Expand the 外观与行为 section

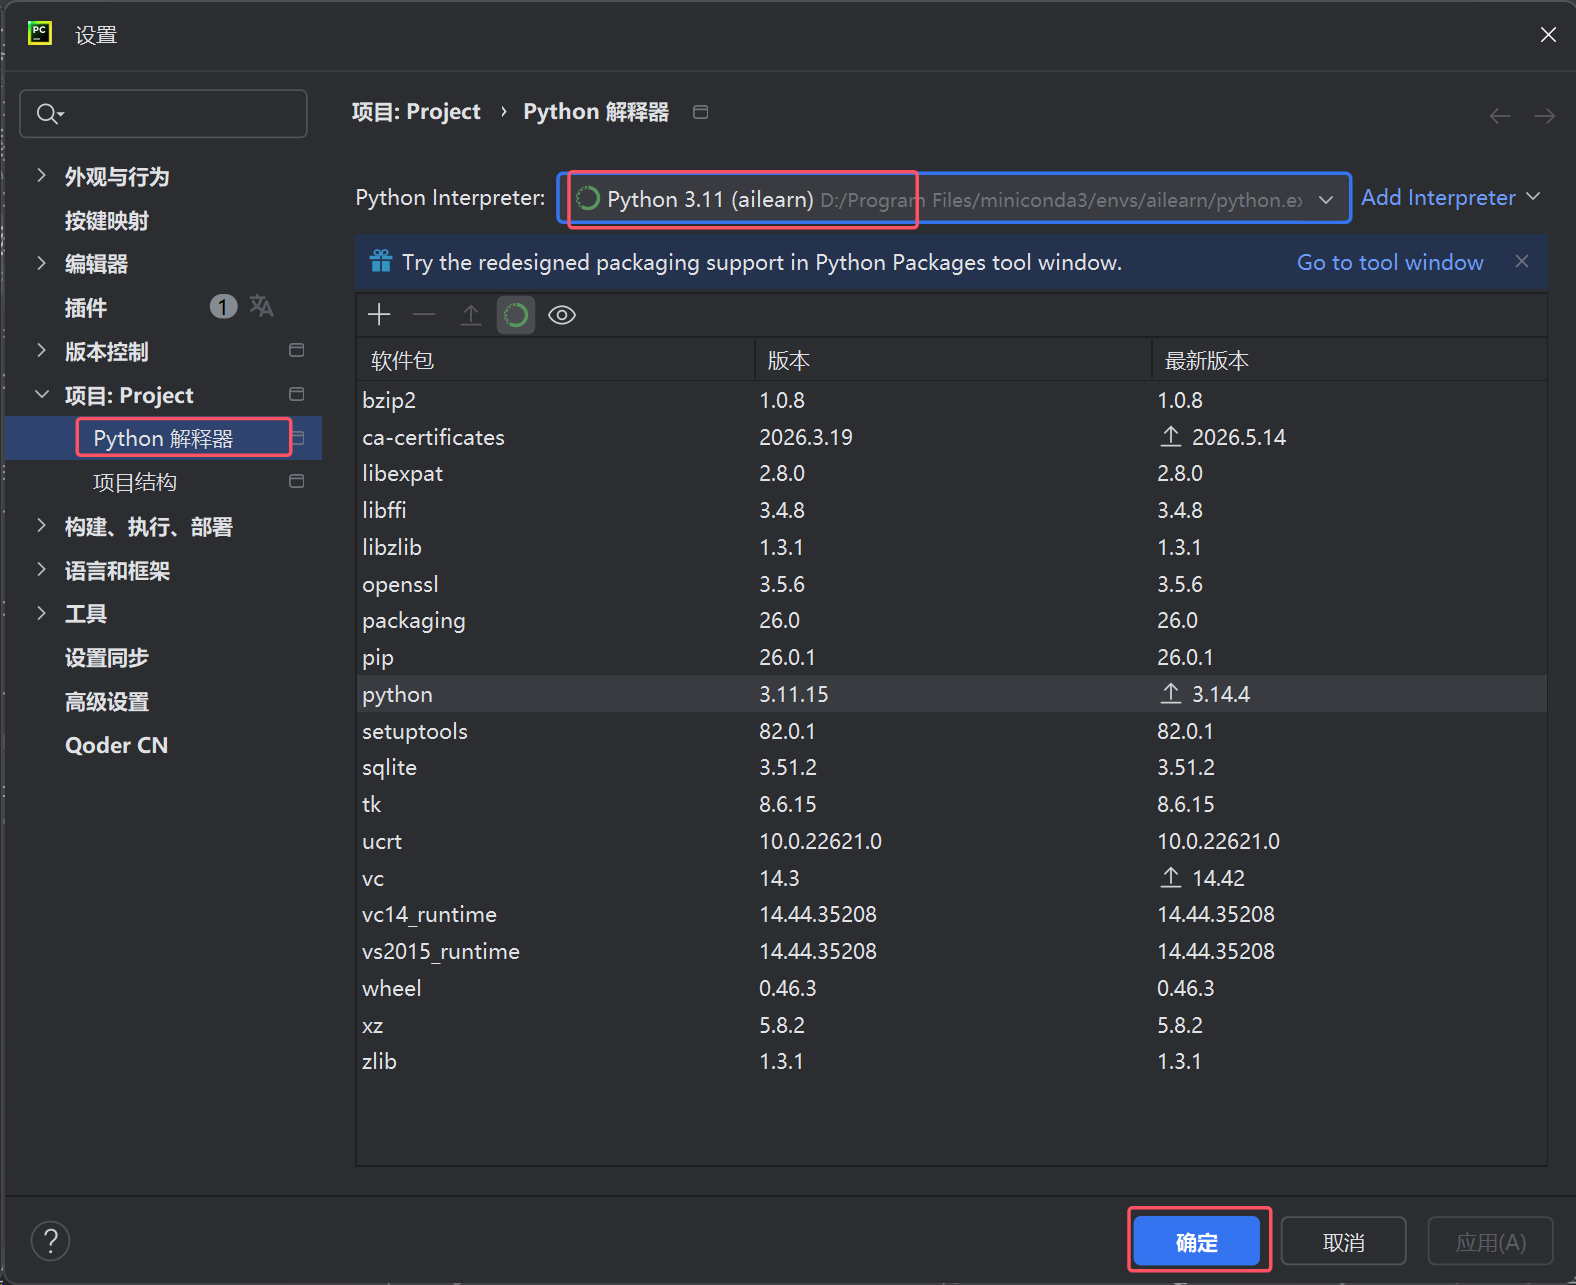pos(41,176)
